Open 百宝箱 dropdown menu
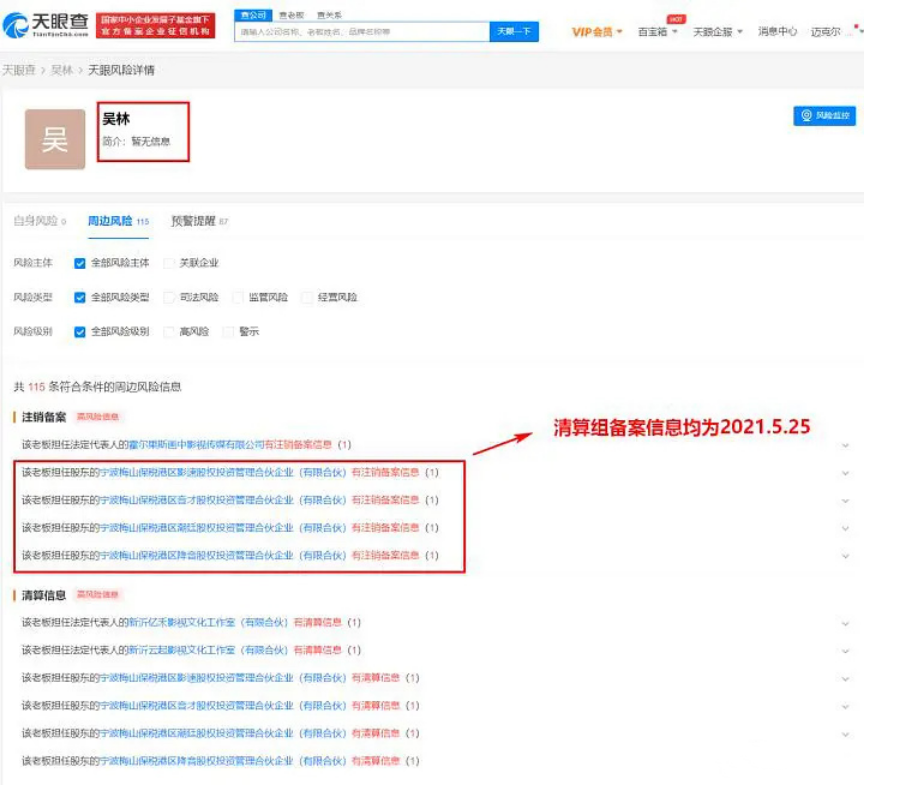900x800 pixels. coord(658,32)
